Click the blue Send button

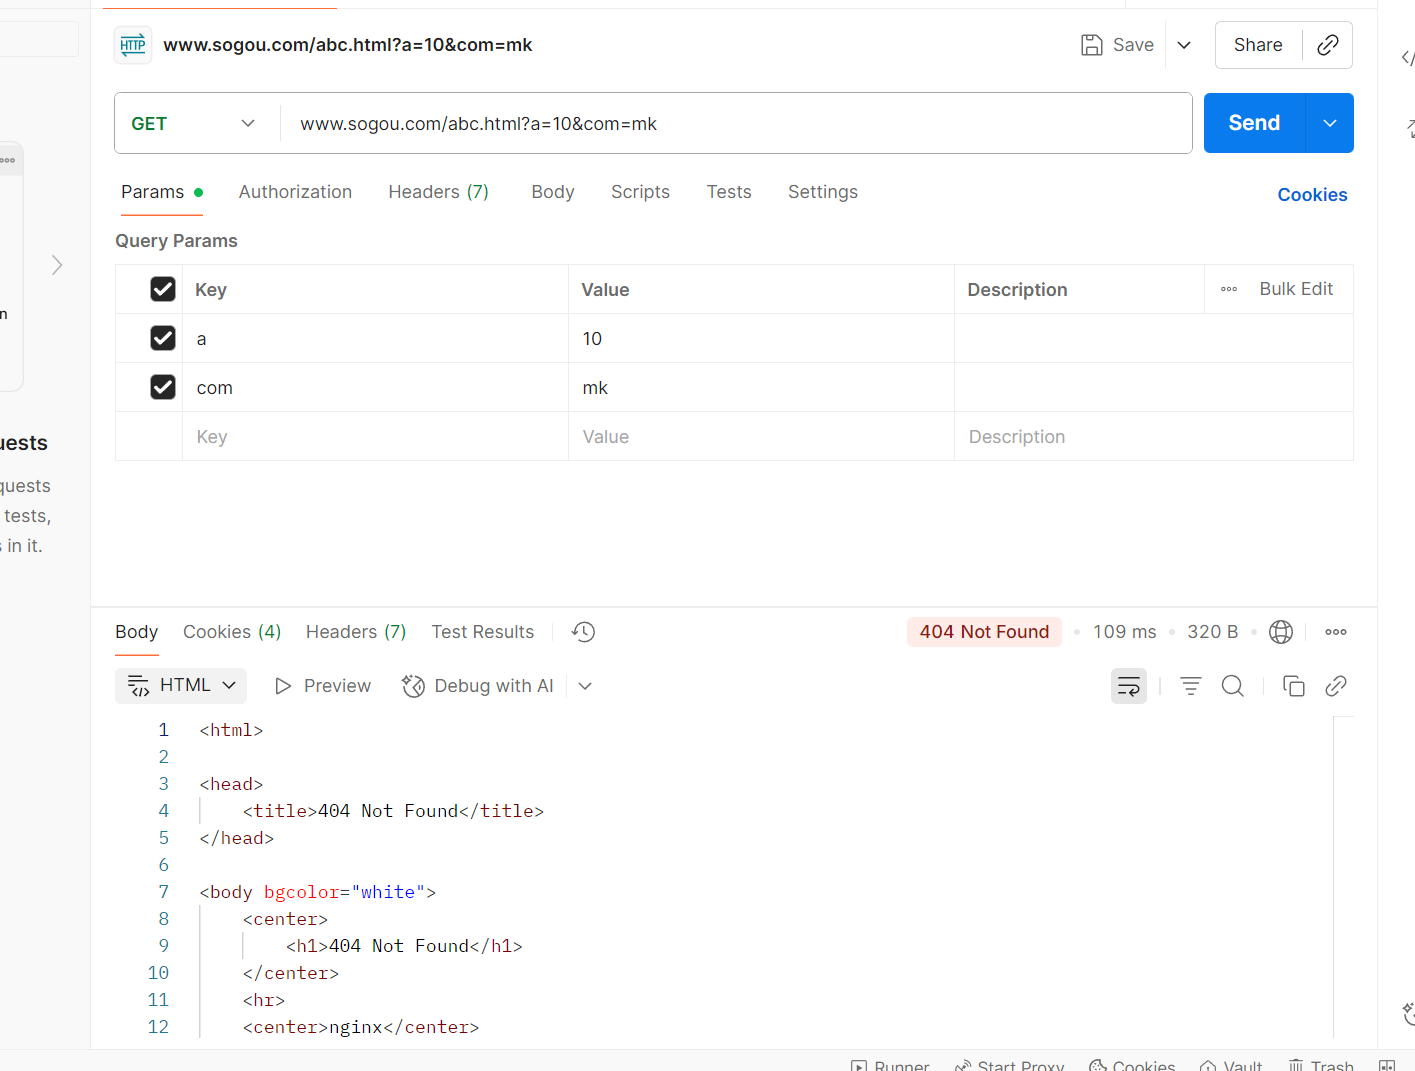pyautogui.click(x=1254, y=123)
